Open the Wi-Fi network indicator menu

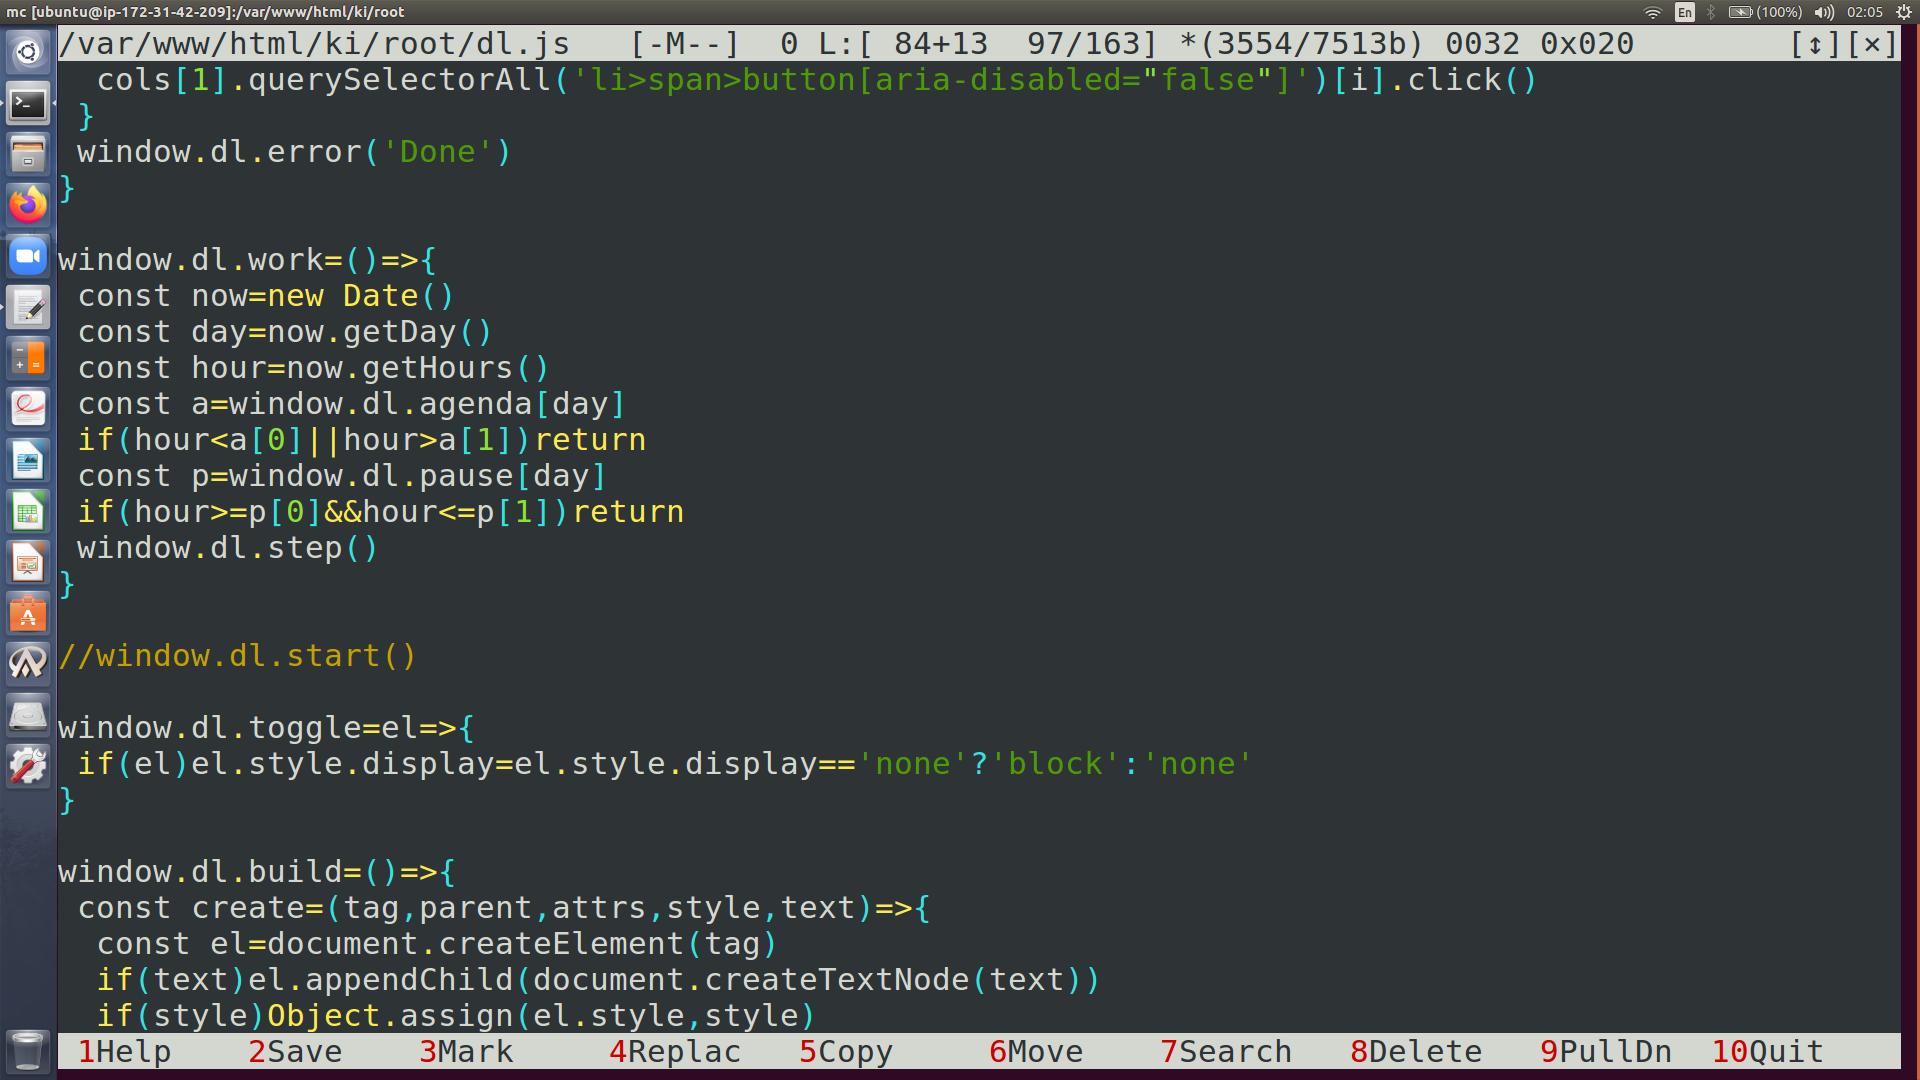[1652, 12]
